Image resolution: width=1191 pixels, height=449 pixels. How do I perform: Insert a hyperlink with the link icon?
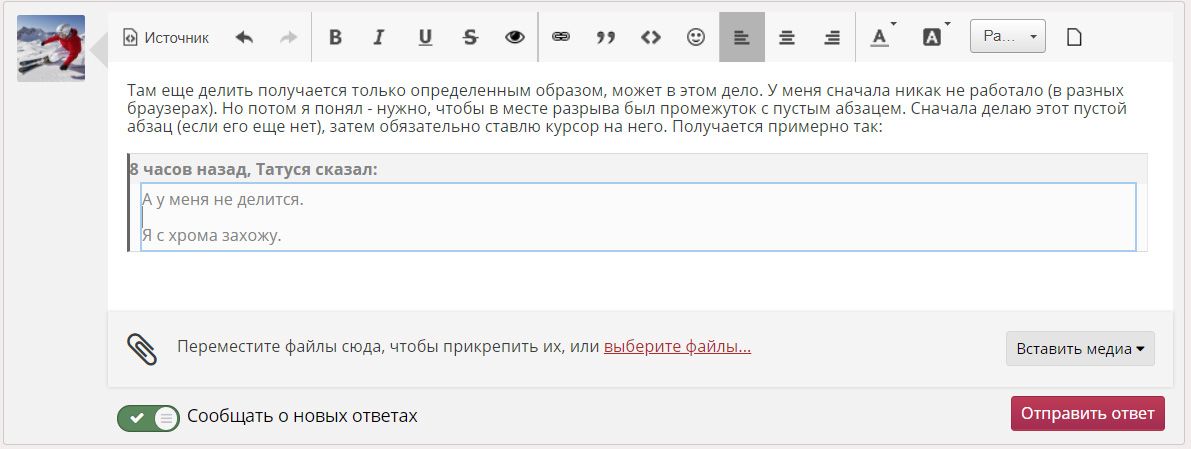coord(561,38)
